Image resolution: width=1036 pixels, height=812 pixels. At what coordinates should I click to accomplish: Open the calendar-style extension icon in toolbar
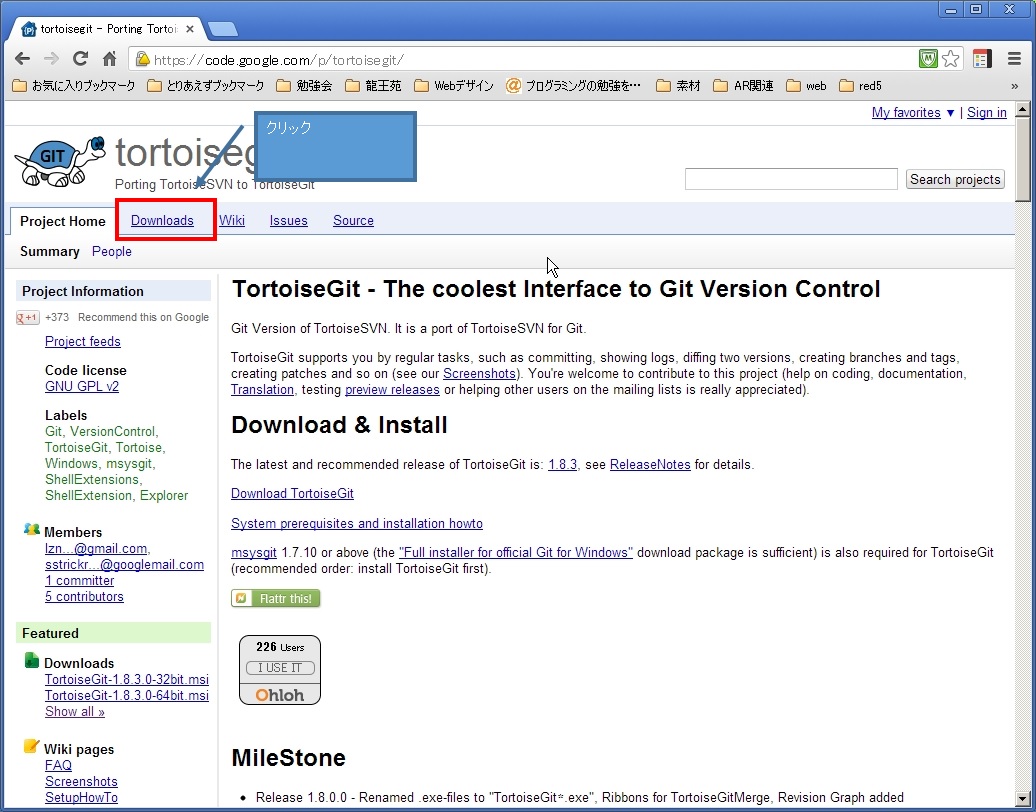tap(982, 59)
